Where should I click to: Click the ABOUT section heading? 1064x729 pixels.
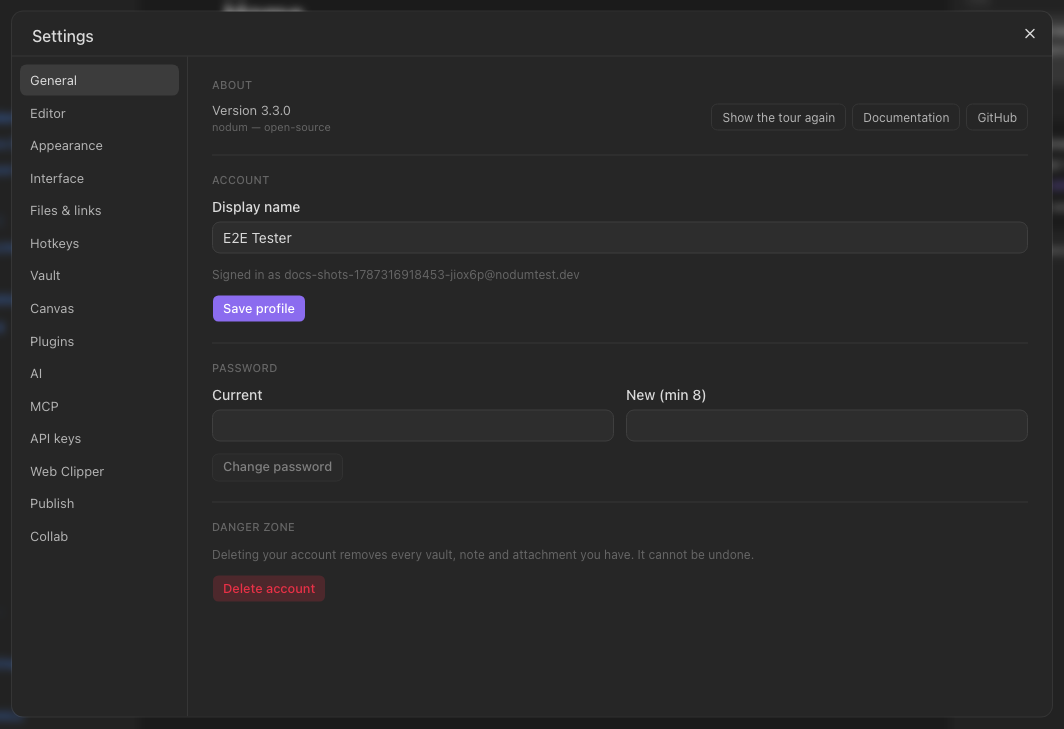(232, 85)
